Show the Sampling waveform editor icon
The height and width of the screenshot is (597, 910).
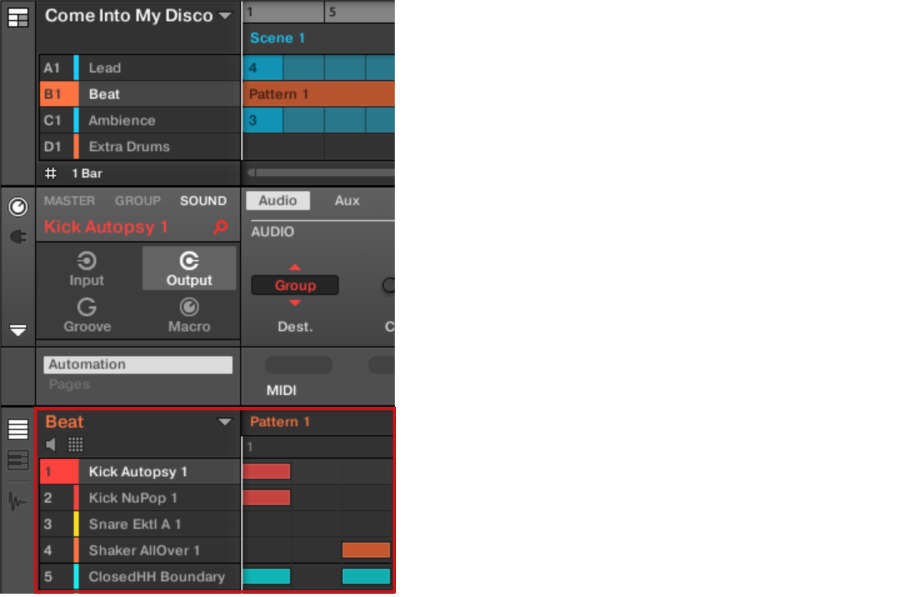click(18, 500)
